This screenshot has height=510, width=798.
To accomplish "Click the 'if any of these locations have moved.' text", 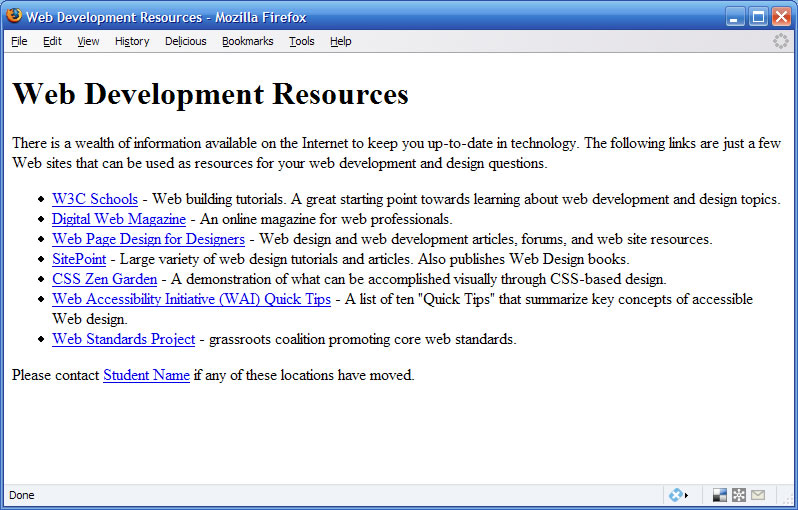I will [304, 375].
